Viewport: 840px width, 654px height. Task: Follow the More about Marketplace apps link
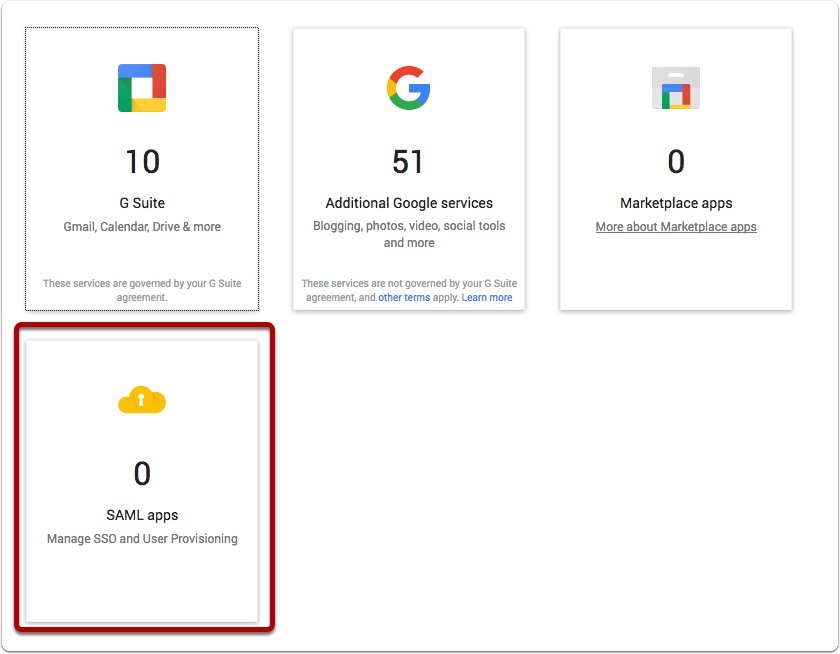[676, 227]
